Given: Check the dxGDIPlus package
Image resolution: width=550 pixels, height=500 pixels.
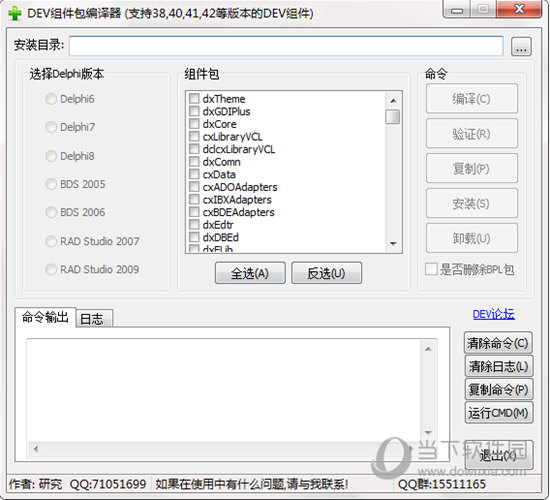Looking at the screenshot, I should [194, 111].
